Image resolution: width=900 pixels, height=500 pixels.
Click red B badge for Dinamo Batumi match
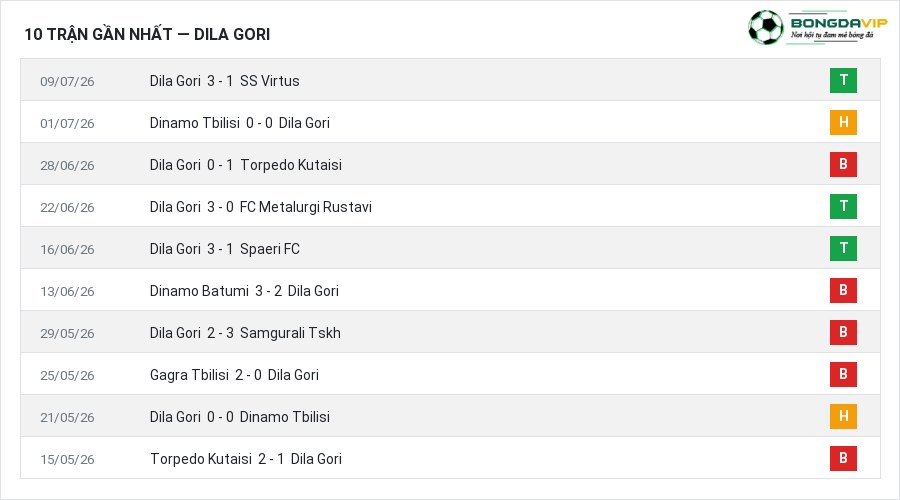pos(843,290)
